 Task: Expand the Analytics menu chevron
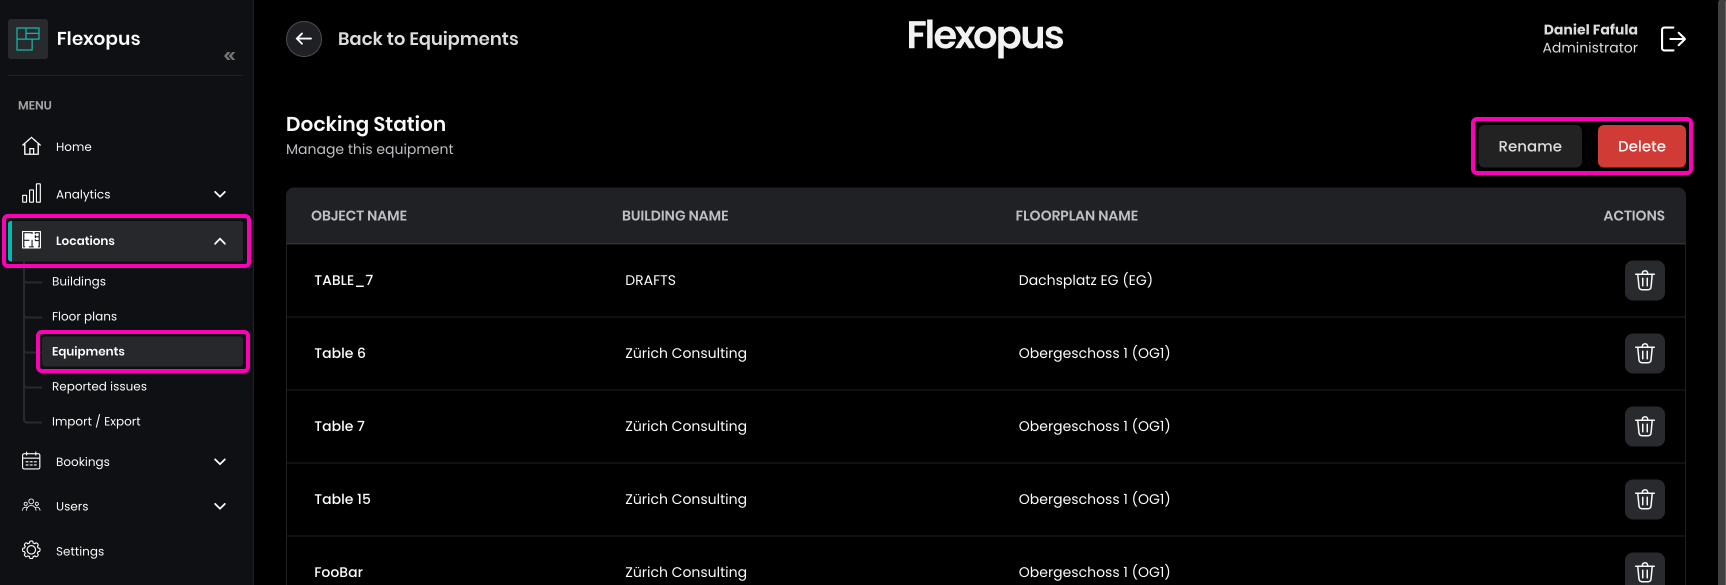click(220, 194)
